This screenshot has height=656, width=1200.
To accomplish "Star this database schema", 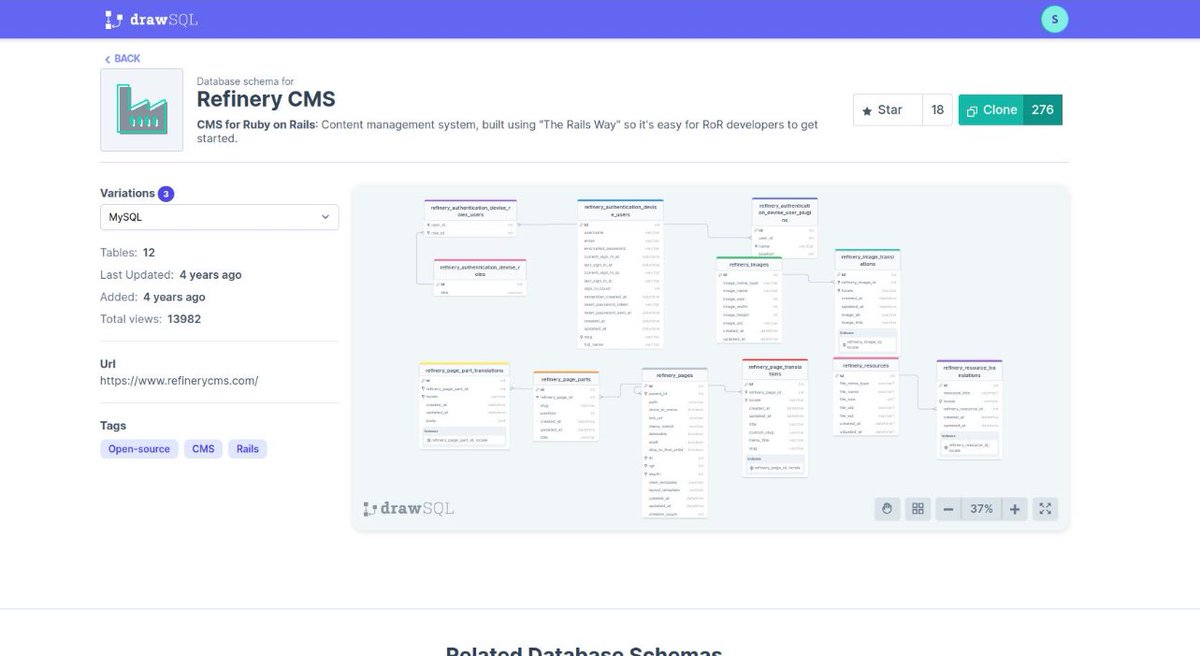I will pos(887,110).
